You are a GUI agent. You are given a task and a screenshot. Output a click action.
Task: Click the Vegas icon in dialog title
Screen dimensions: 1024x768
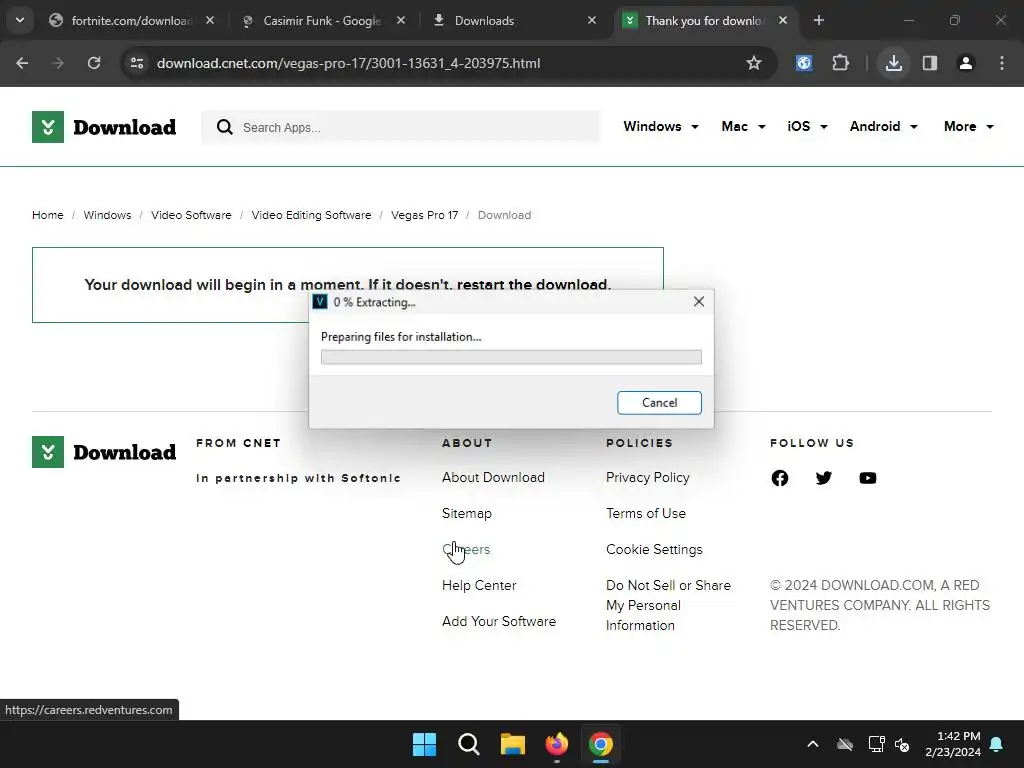click(320, 302)
